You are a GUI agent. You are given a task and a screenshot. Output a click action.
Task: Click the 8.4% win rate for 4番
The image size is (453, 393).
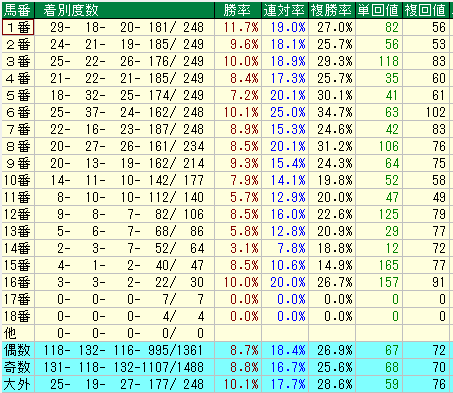238,78
